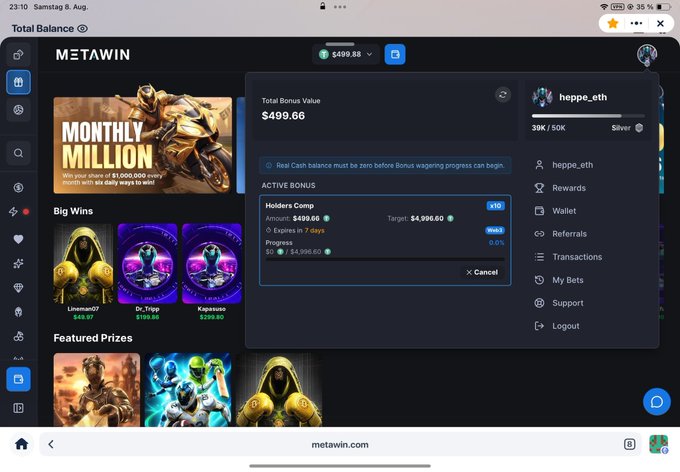The image size is (680, 472).
Task: Cancel the Holders Comp bonus
Action: tap(482, 272)
